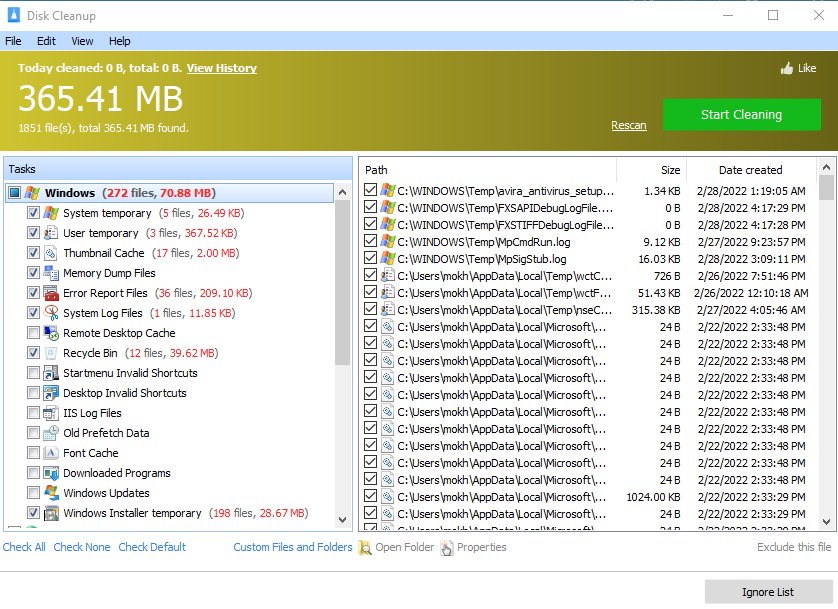838x609 pixels.
Task: Click Exclude this file
Action: click(794, 547)
